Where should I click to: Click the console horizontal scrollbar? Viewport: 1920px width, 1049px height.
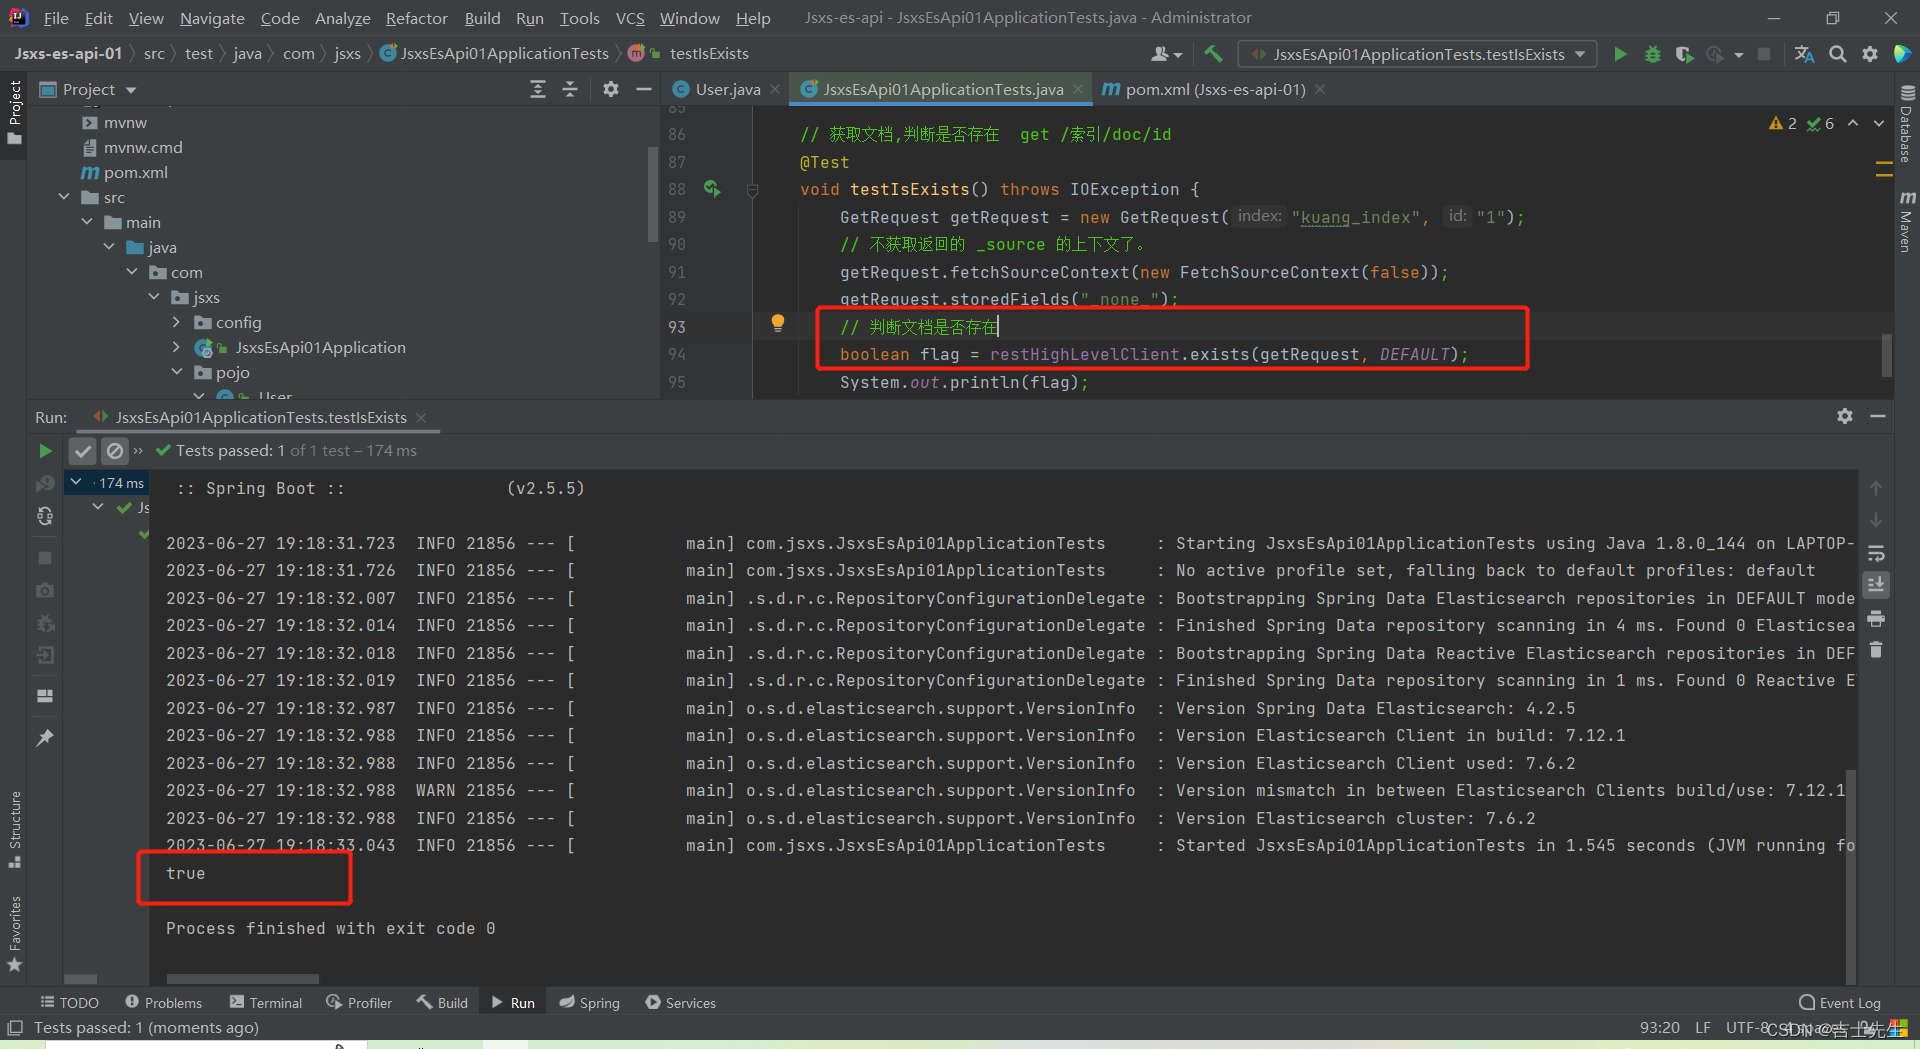pos(242,979)
